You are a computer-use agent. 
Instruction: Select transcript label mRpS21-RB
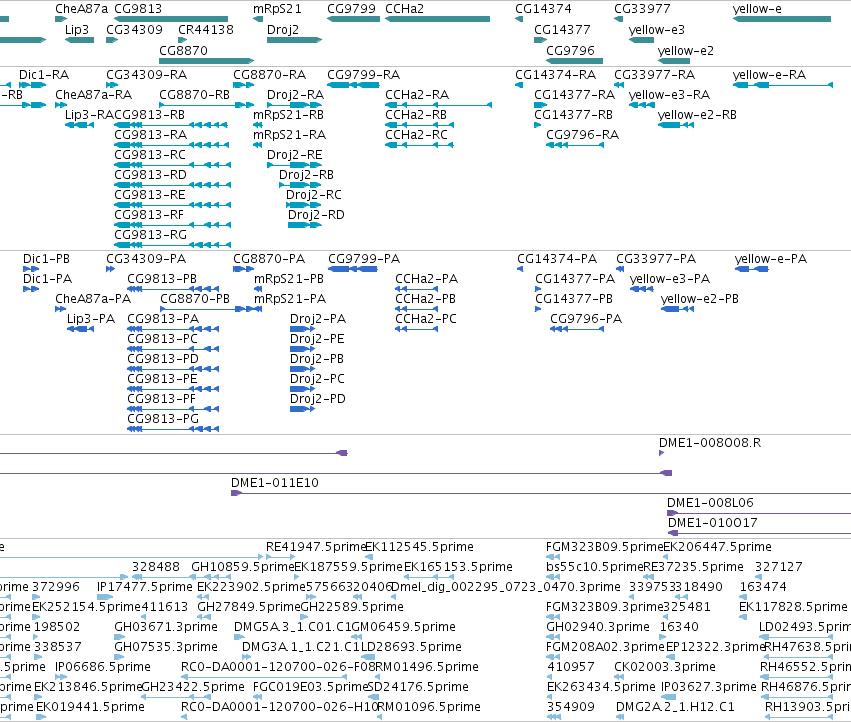click(289, 115)
